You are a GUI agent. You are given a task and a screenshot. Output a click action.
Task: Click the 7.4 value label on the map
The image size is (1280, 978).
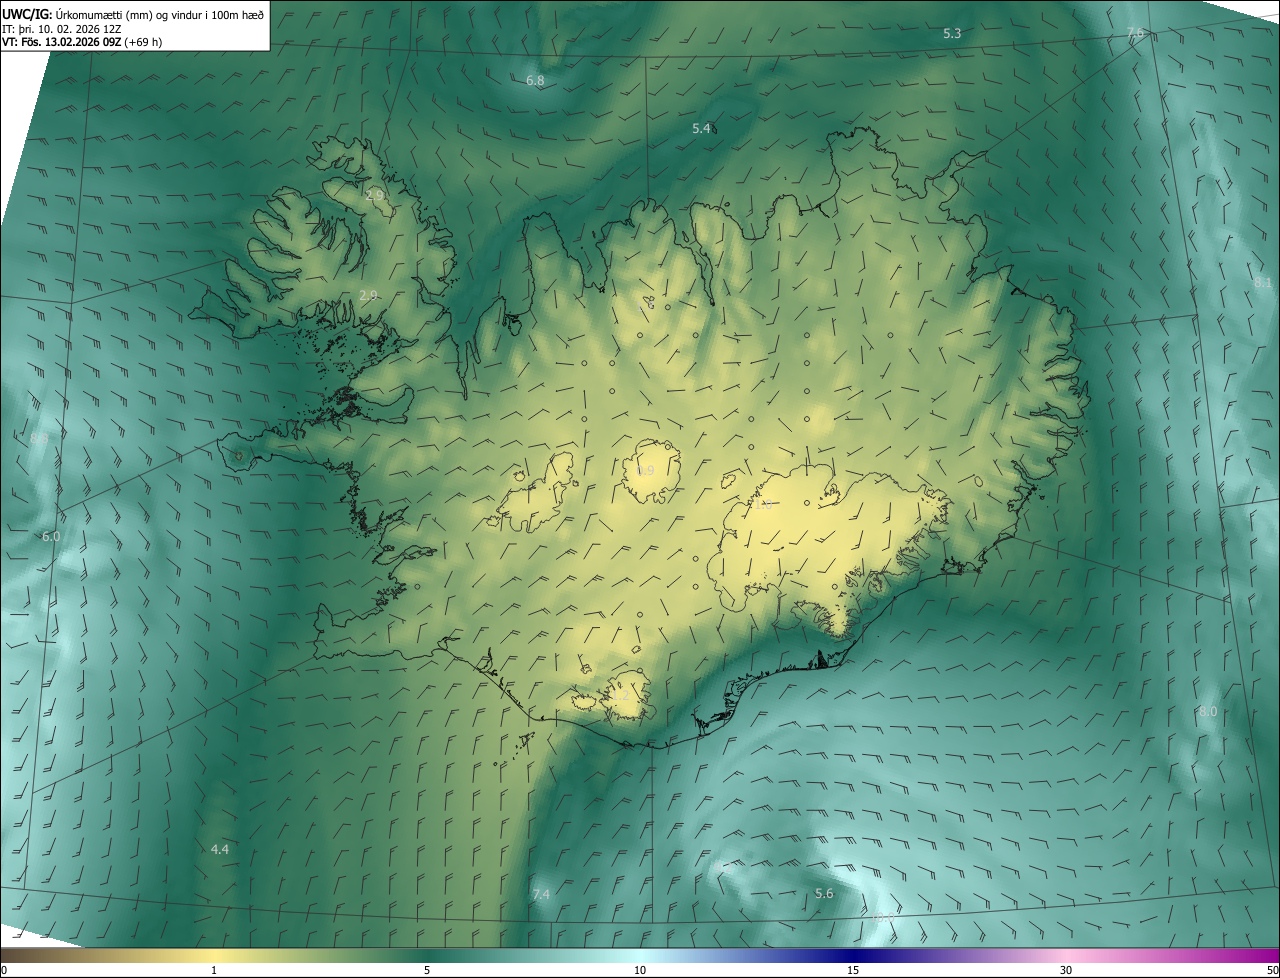(541, 894)
